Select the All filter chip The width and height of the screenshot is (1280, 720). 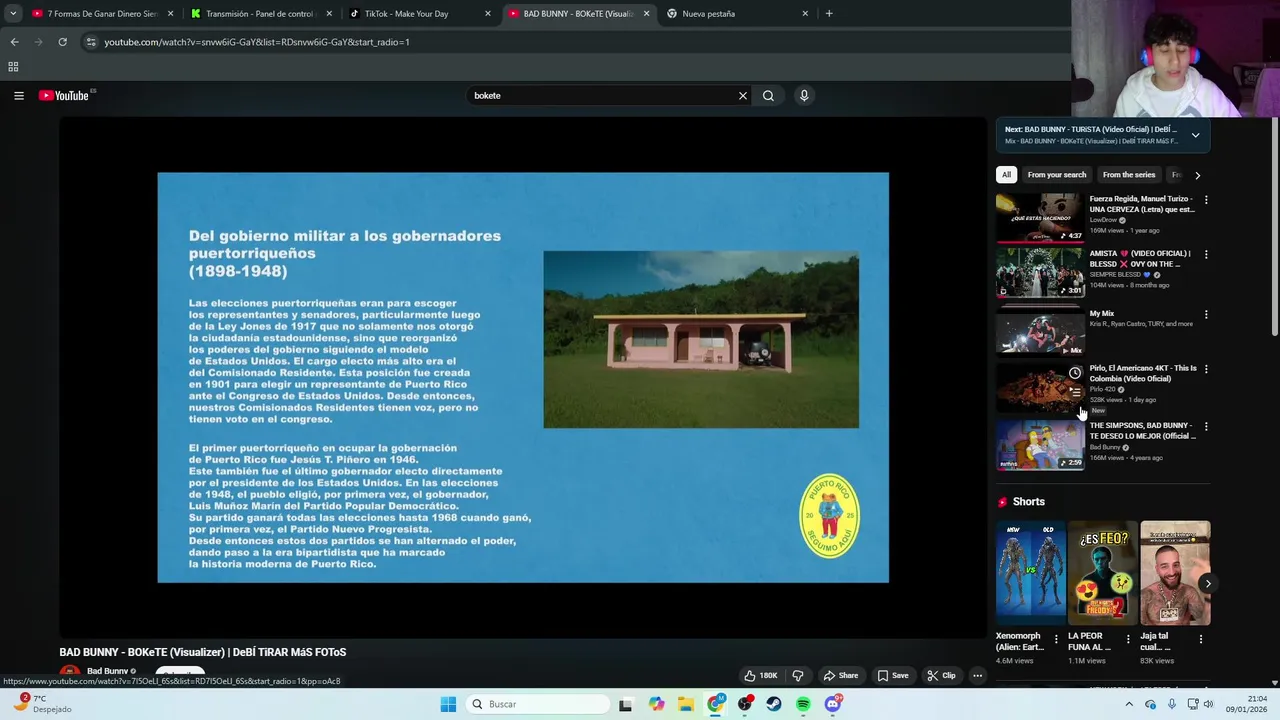pyautogui.click(x=1006, y=175)
